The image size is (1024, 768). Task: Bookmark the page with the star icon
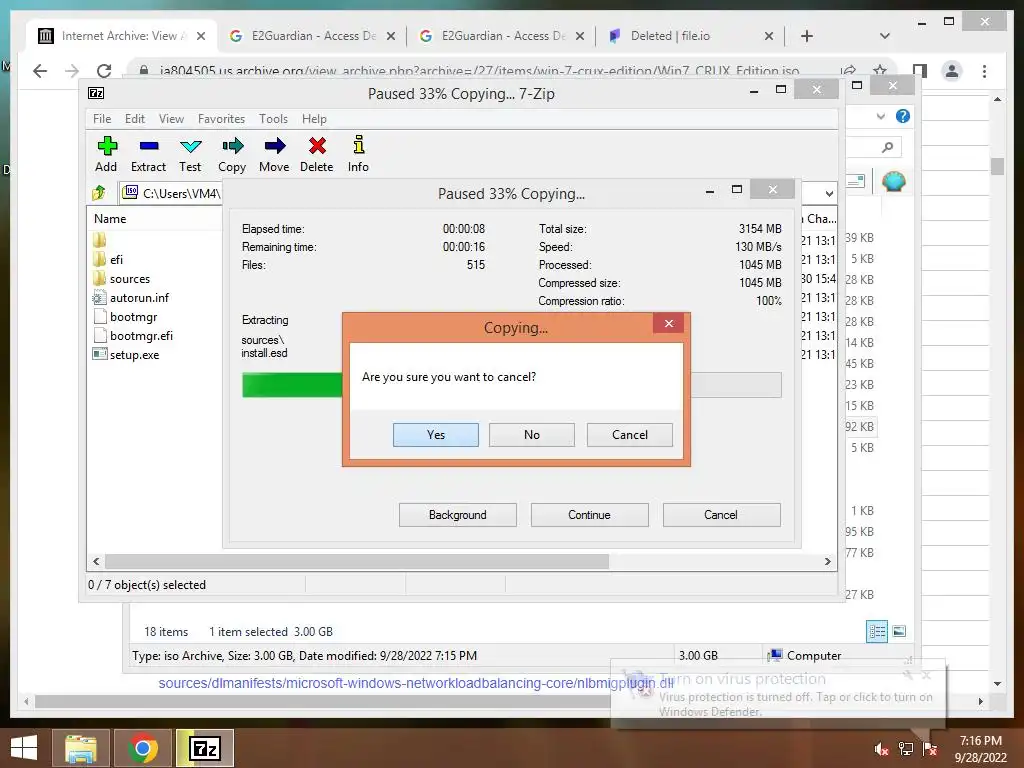pyautogui.click(x=880, y=70)
